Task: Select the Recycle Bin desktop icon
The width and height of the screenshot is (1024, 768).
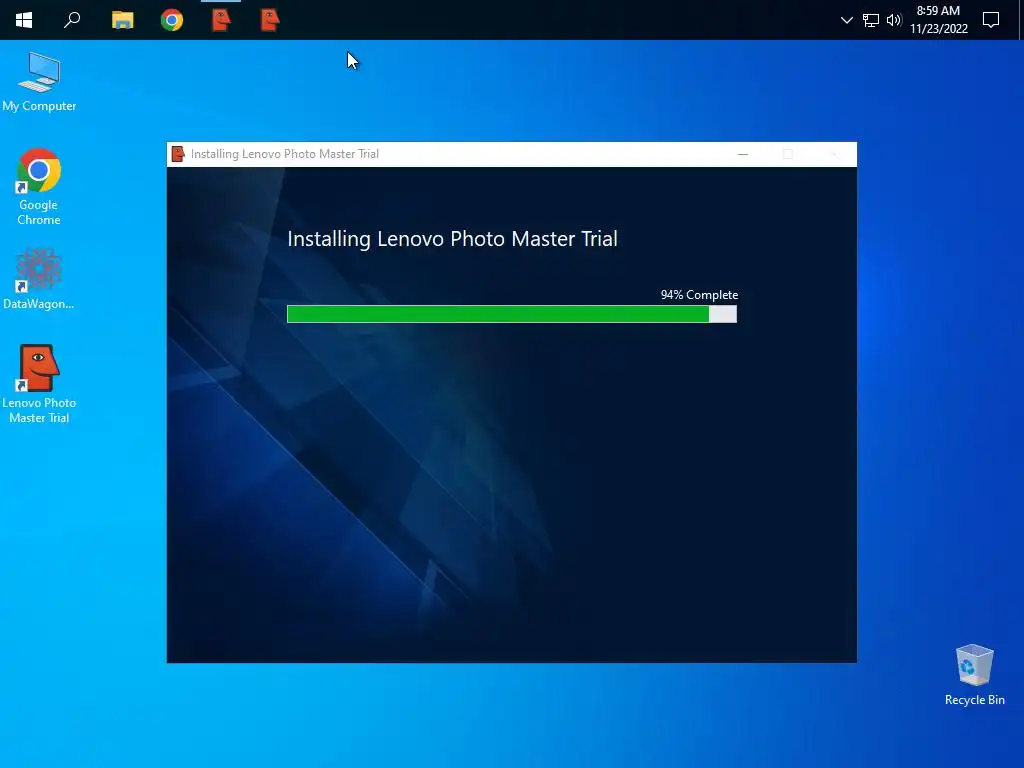Action: click(x=974, y=675)
